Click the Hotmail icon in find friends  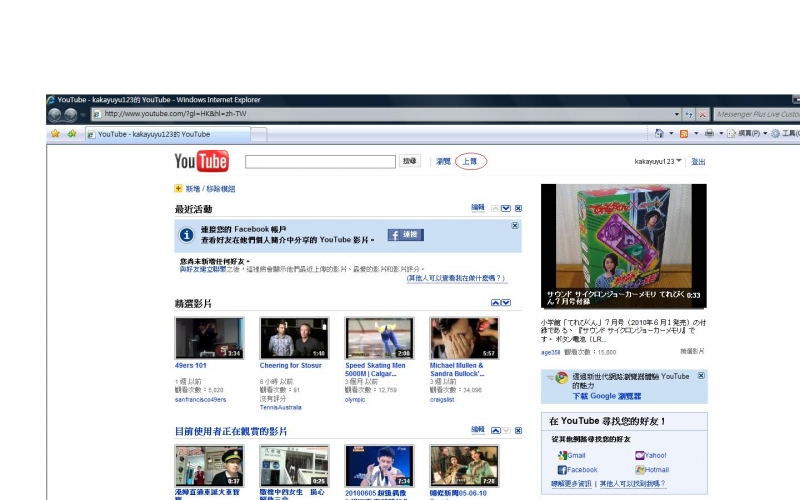pos(640,470)
